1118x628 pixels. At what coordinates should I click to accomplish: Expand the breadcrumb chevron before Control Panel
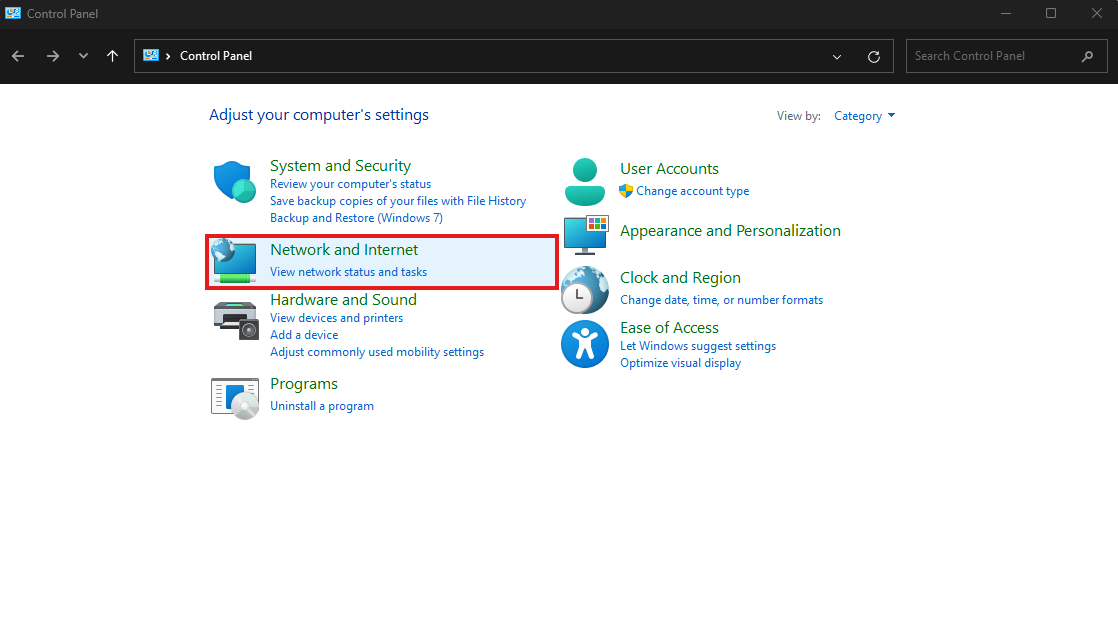click(x=168, y=56)
